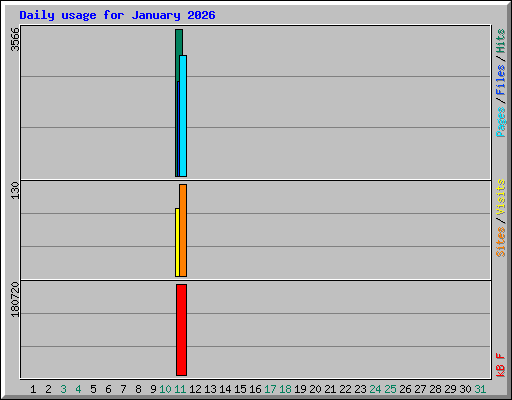Click day 3 on the x-axis
512x400 pixels.
[63, 389]
